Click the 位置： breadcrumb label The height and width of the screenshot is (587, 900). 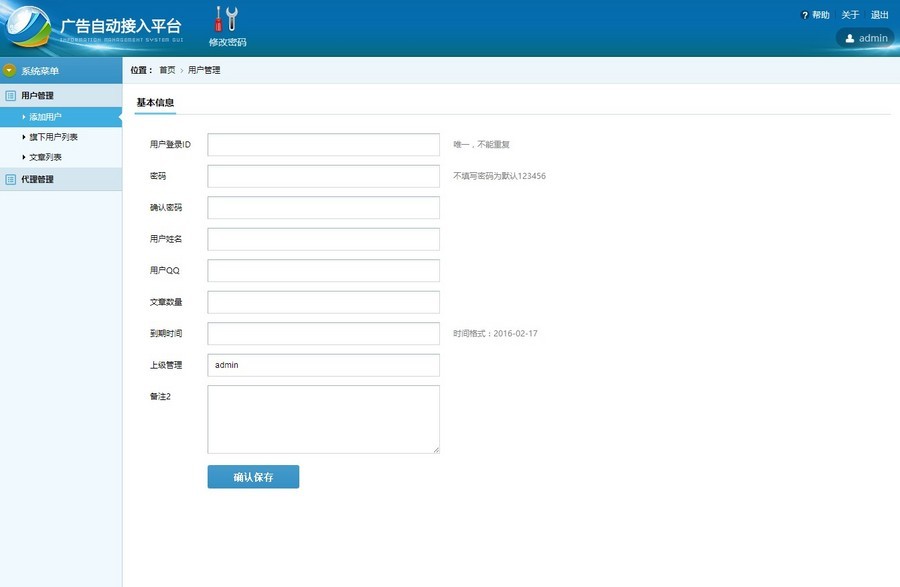(141, 70)
